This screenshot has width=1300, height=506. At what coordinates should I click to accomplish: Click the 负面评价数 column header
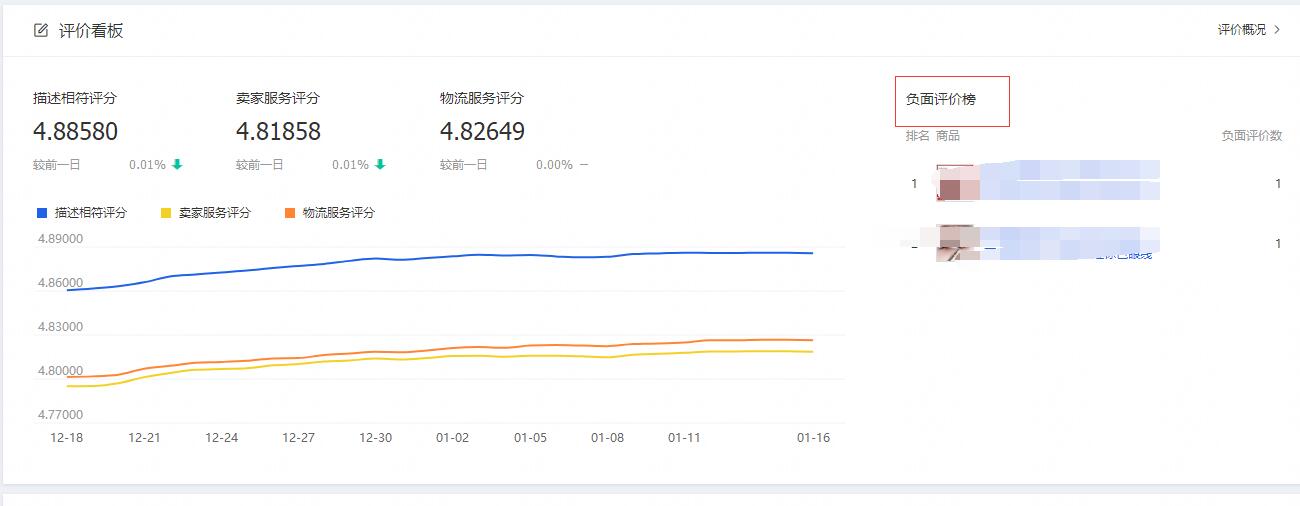click(x=1251, y=136)
